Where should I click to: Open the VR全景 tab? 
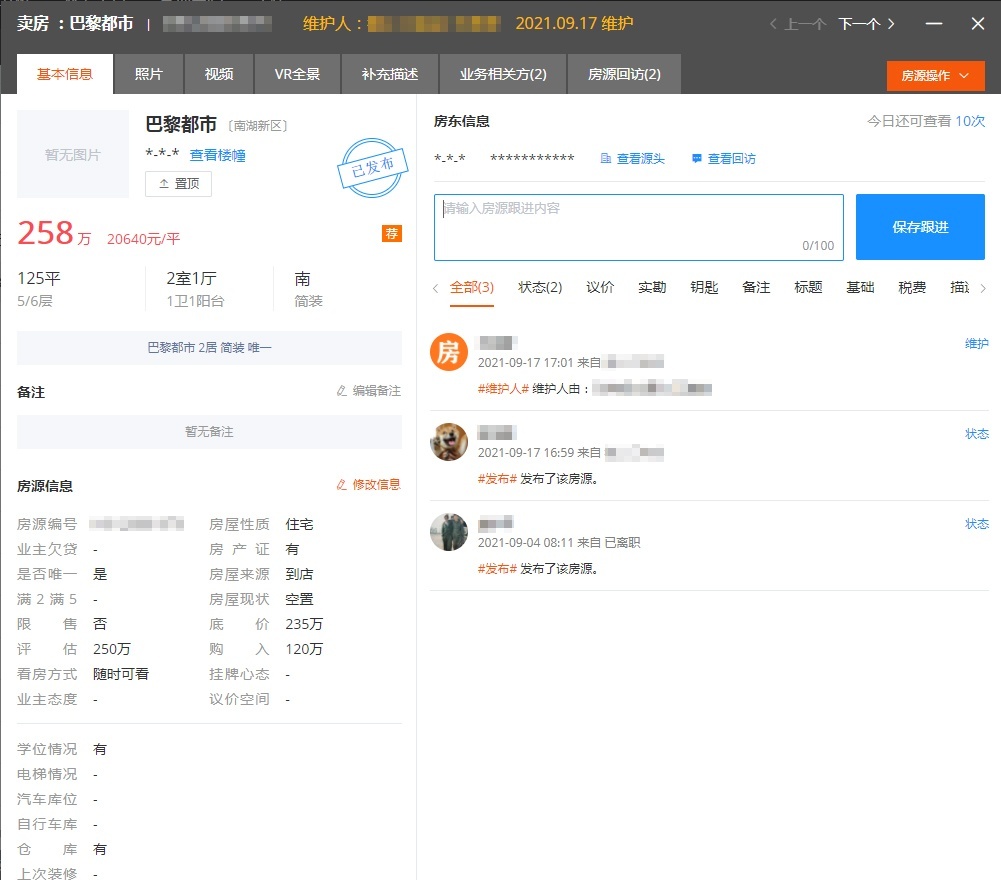[297, 74]
